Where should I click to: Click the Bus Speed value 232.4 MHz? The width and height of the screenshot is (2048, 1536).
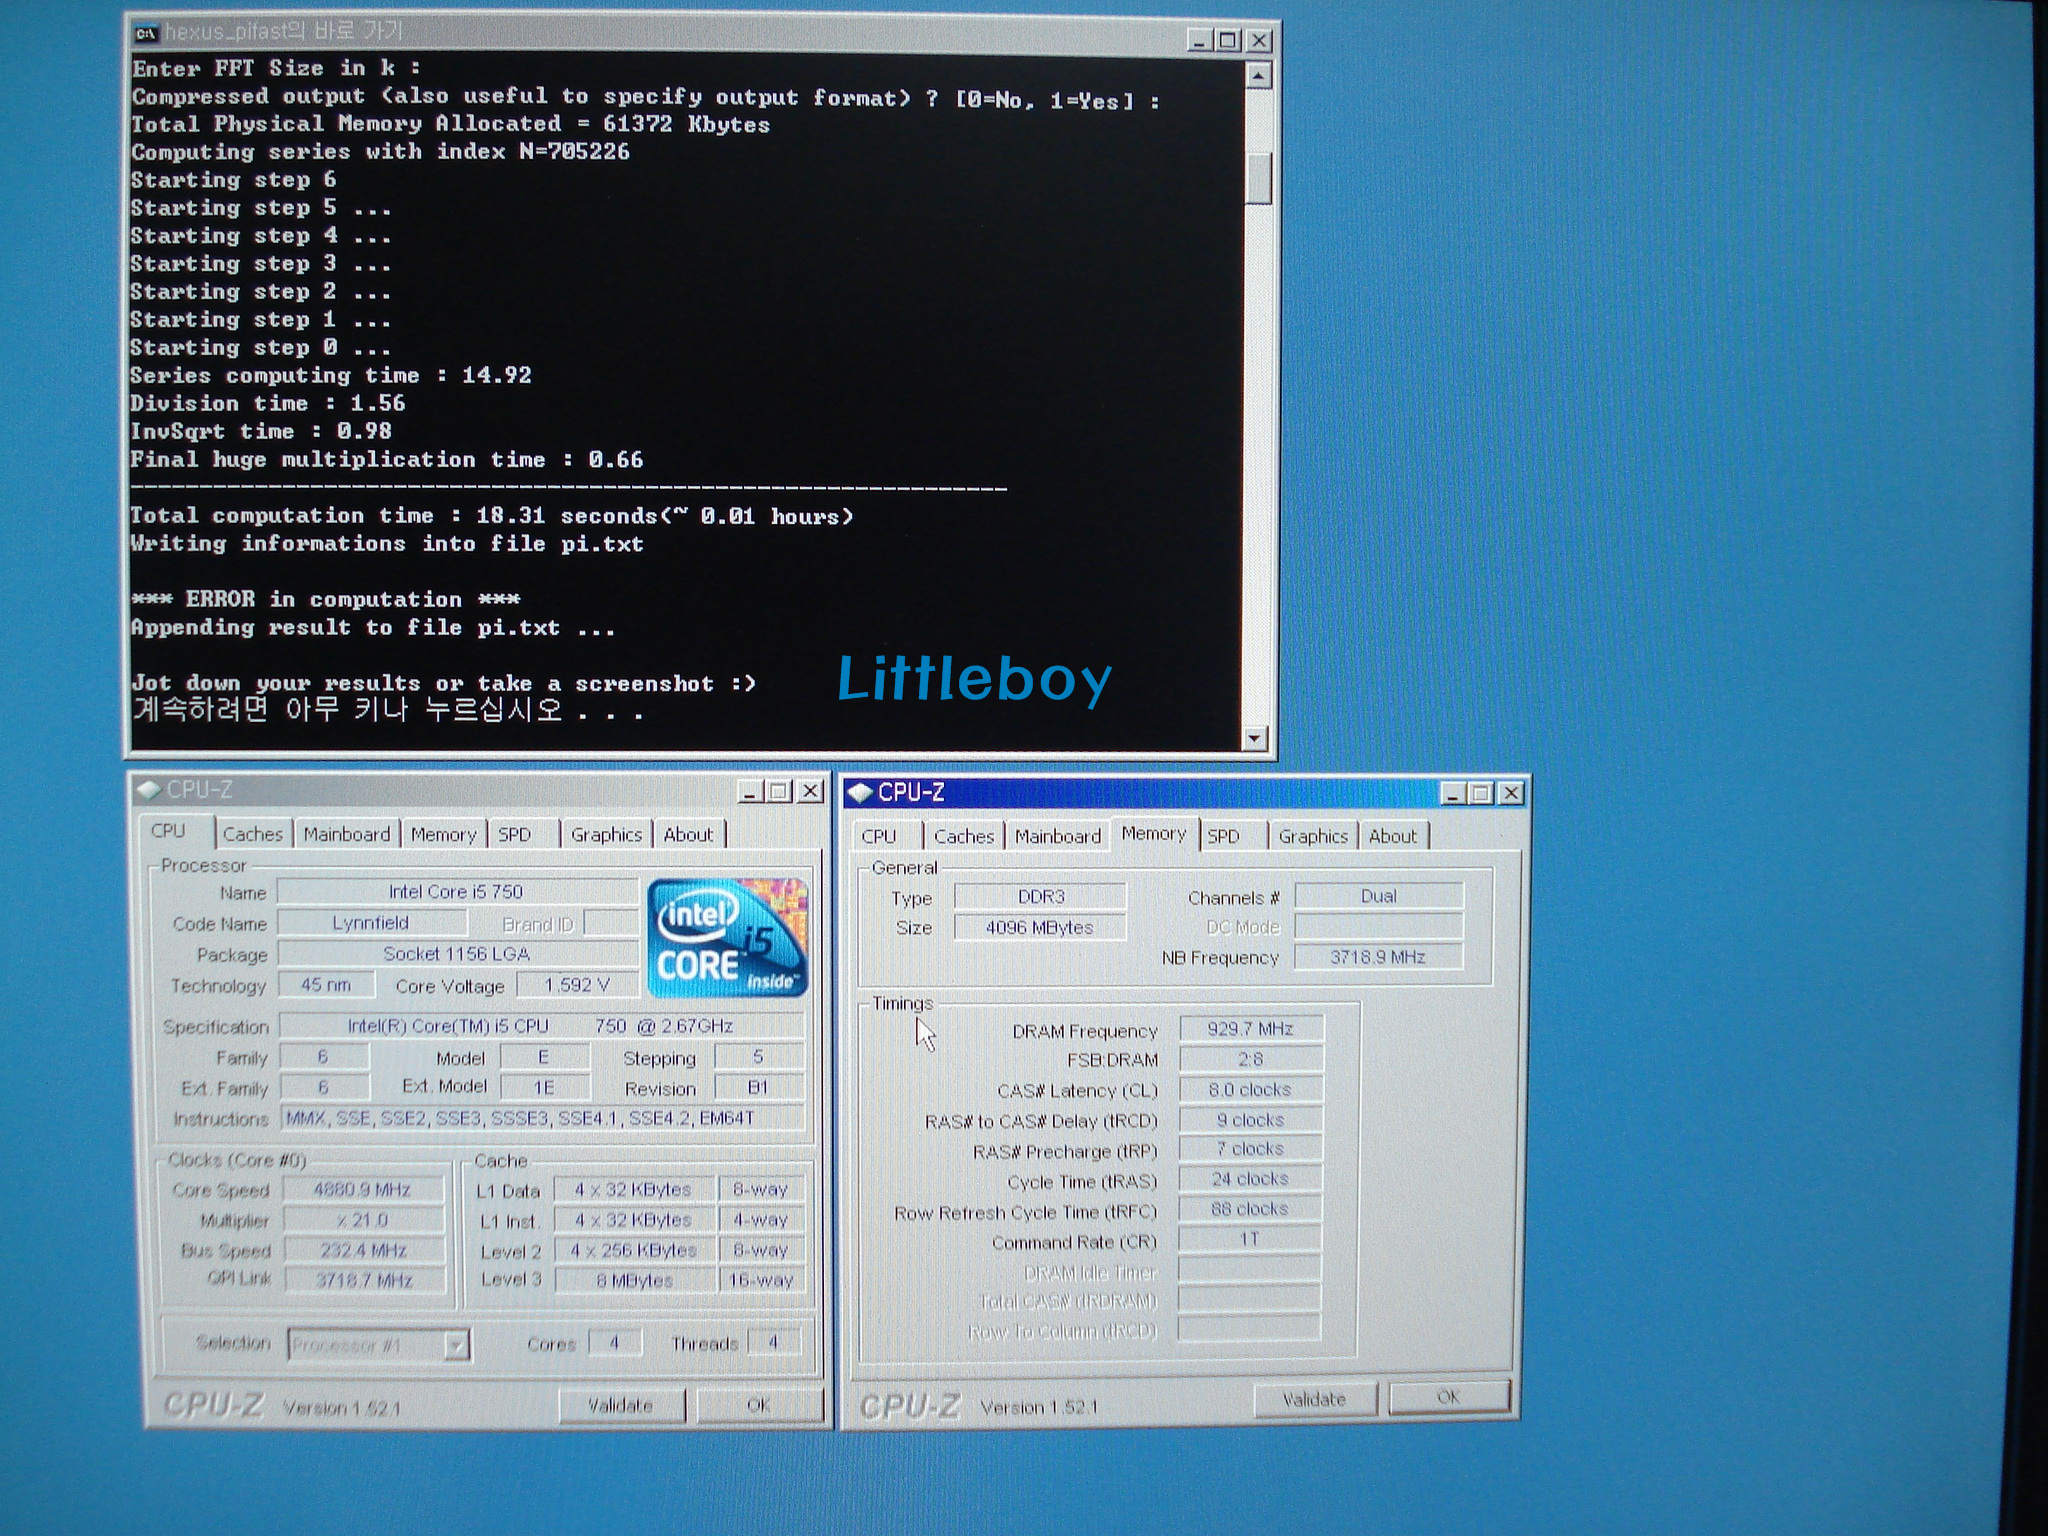click(363, 1250)
